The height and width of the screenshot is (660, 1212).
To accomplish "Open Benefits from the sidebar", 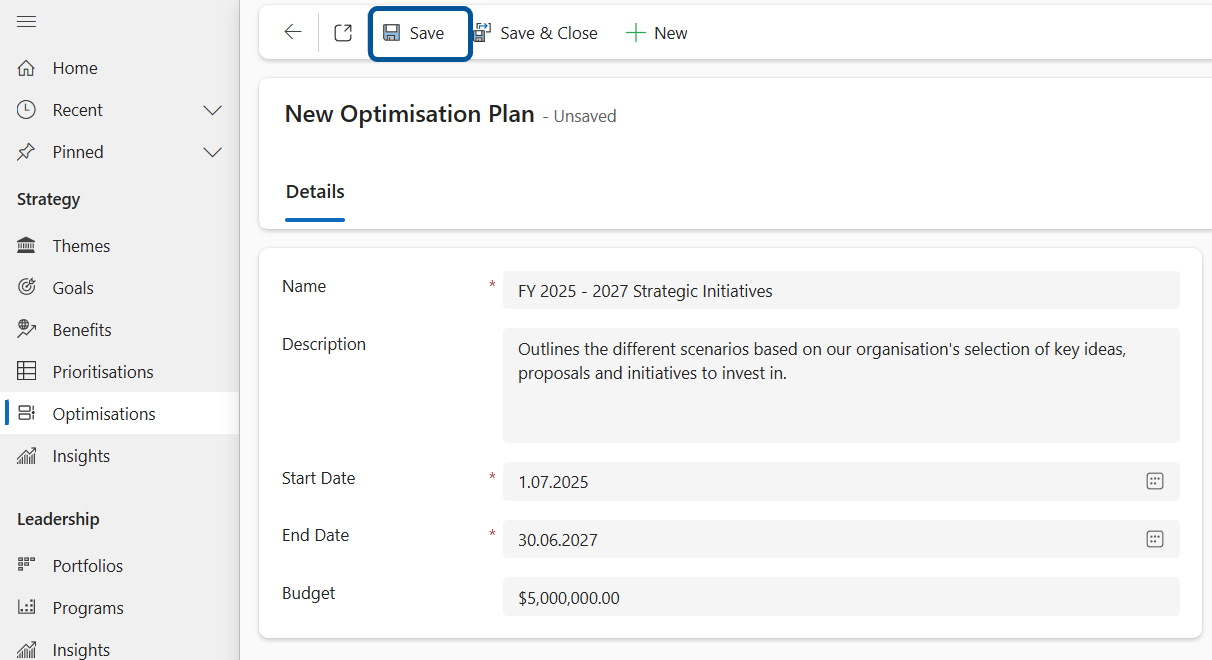I will click(82, 330).
